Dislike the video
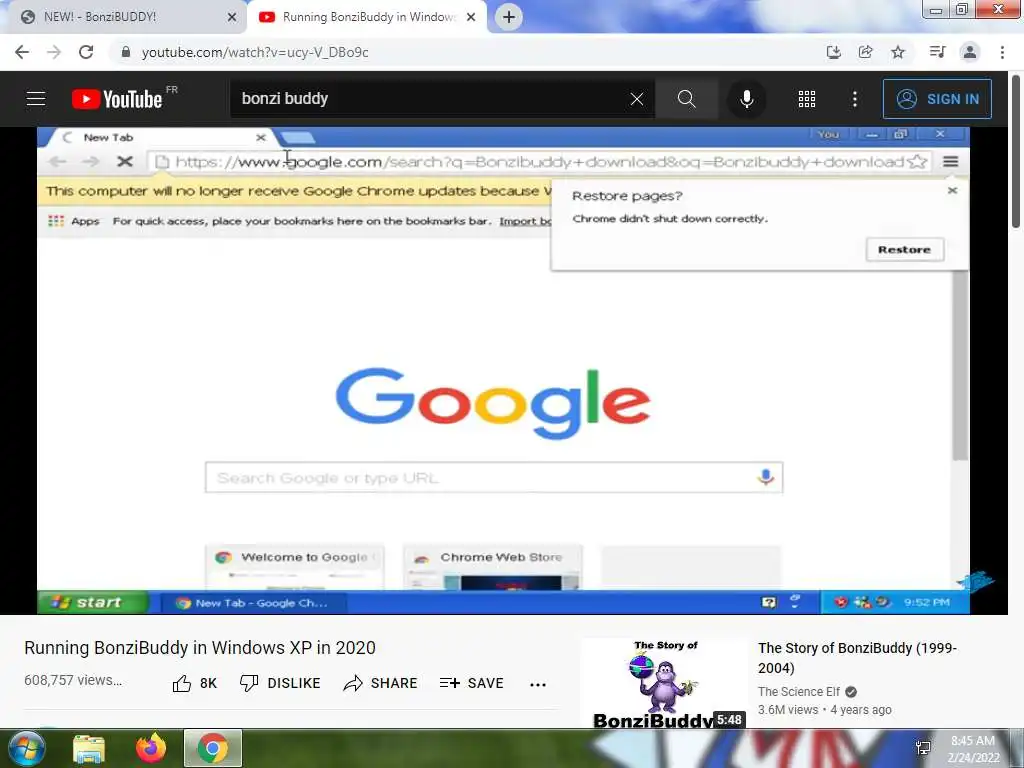The image size is (1024, 768). pos(280,683)
